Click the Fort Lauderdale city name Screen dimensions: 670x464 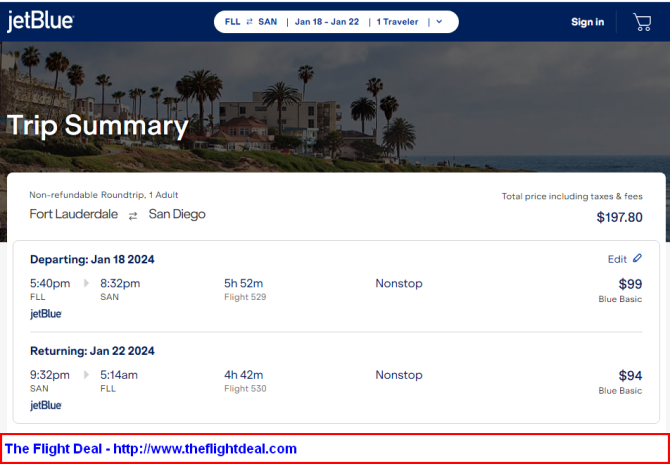tap(73, 214)
